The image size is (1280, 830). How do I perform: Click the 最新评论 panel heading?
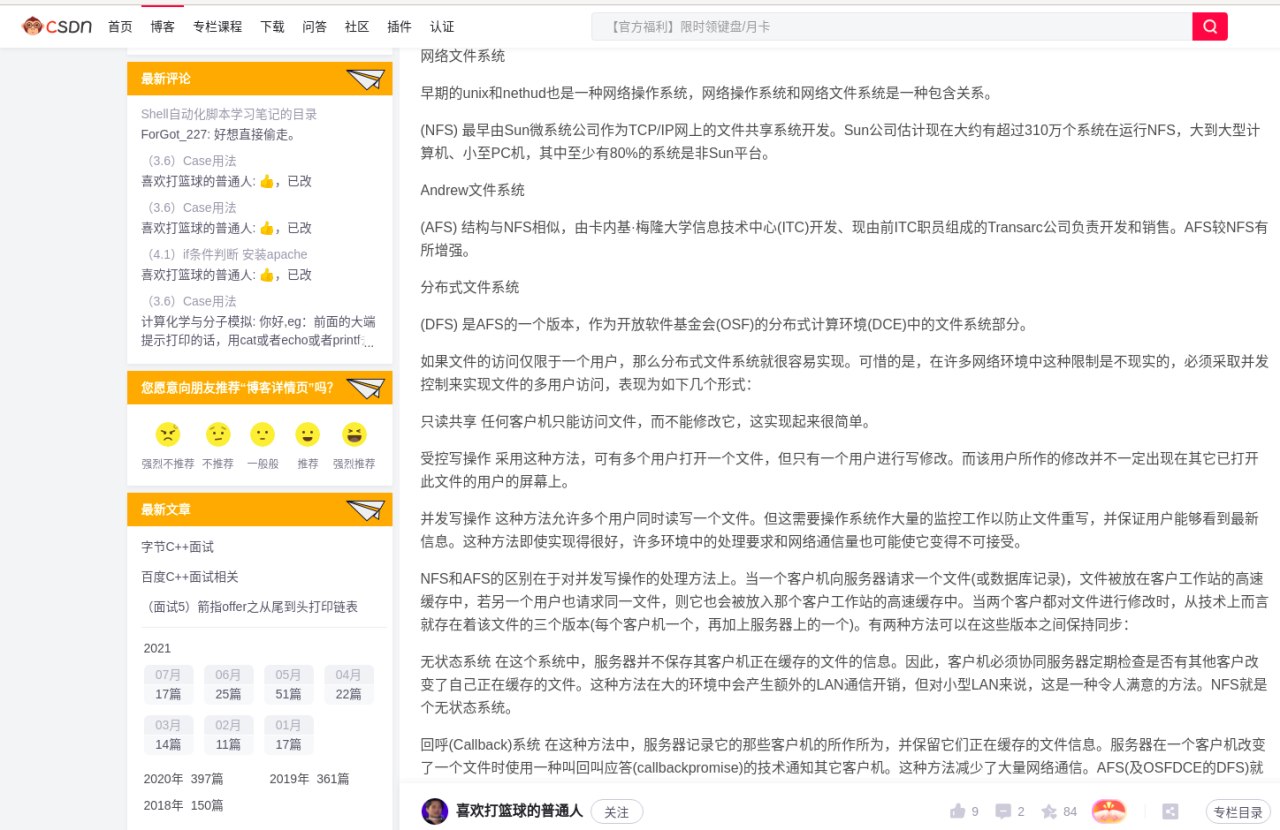(x=166, y=79)
